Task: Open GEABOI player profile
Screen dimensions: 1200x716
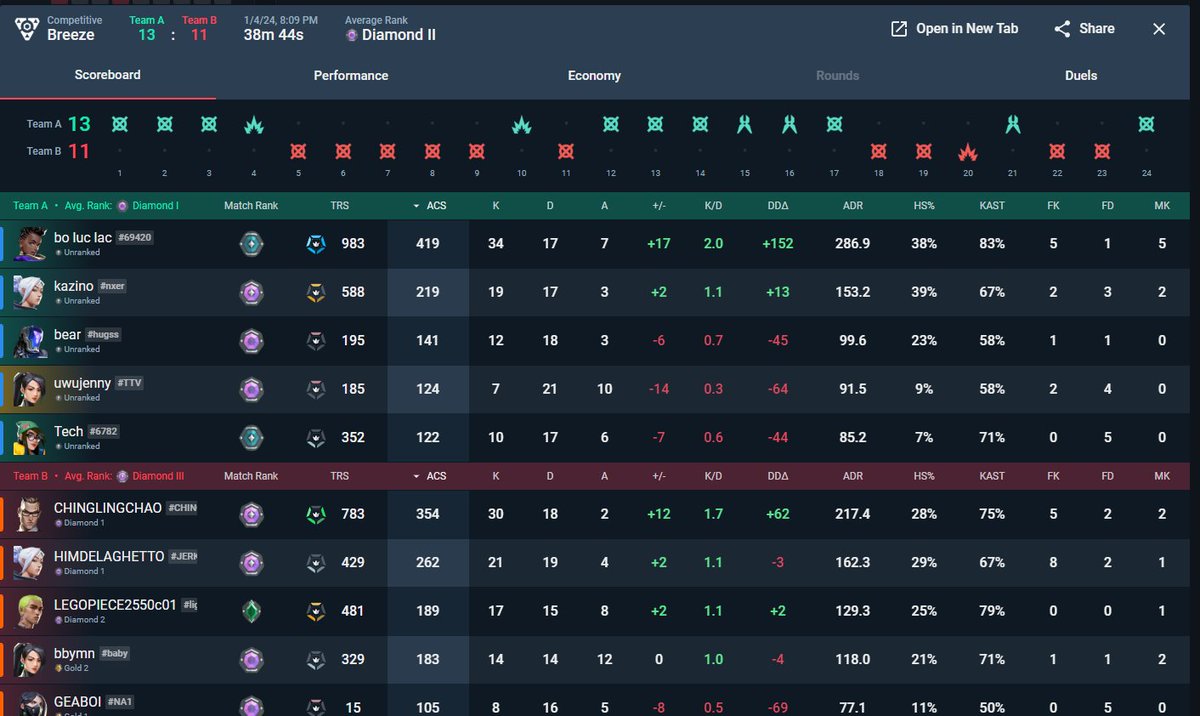Action: click(x=76, y=702)
